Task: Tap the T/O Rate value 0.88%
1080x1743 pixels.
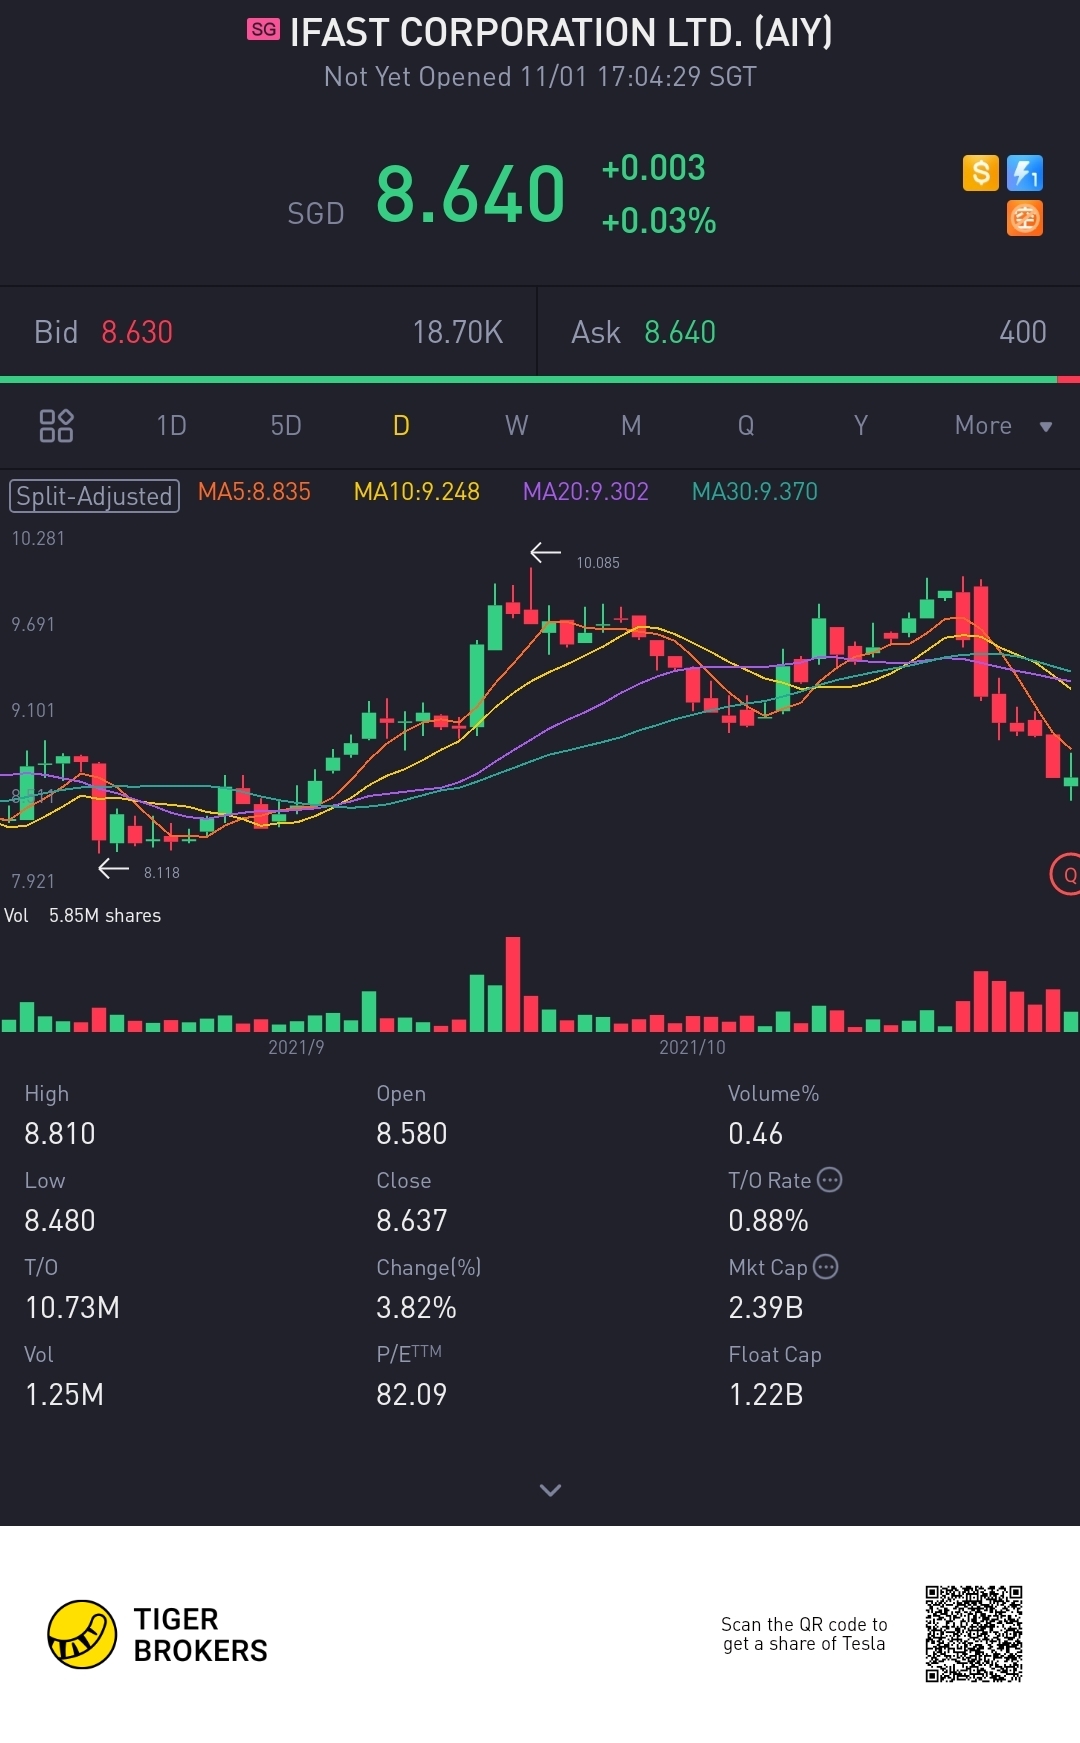Action: click(768, 1221)
